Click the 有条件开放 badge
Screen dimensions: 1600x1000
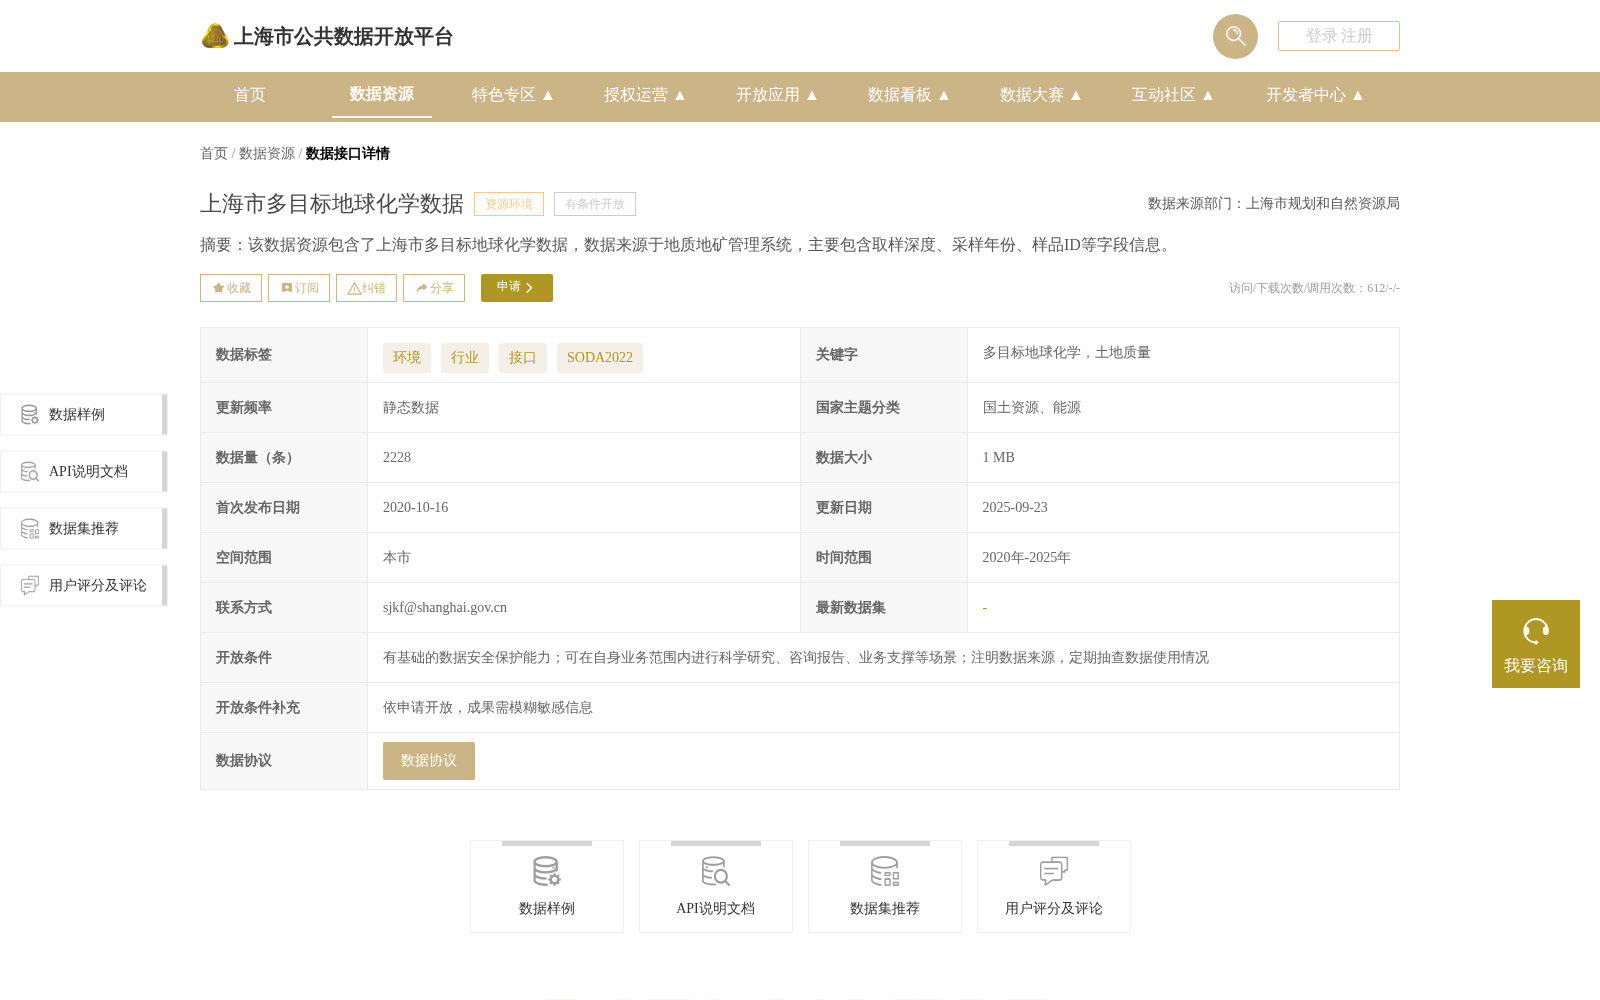595,204
